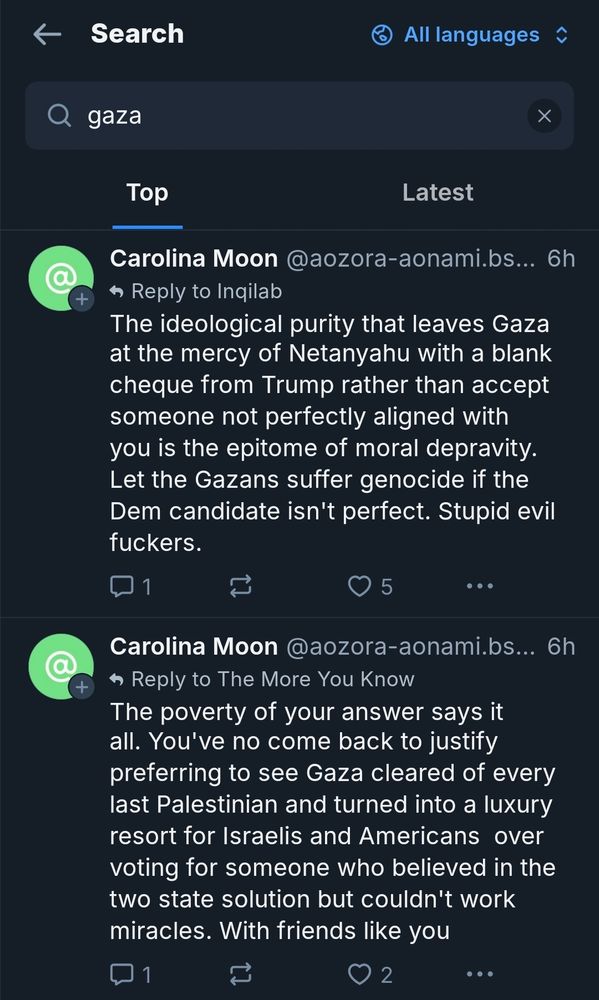Reply to the second Carolina Moon post
The image size is (599, 1000).
pos(131,974)
